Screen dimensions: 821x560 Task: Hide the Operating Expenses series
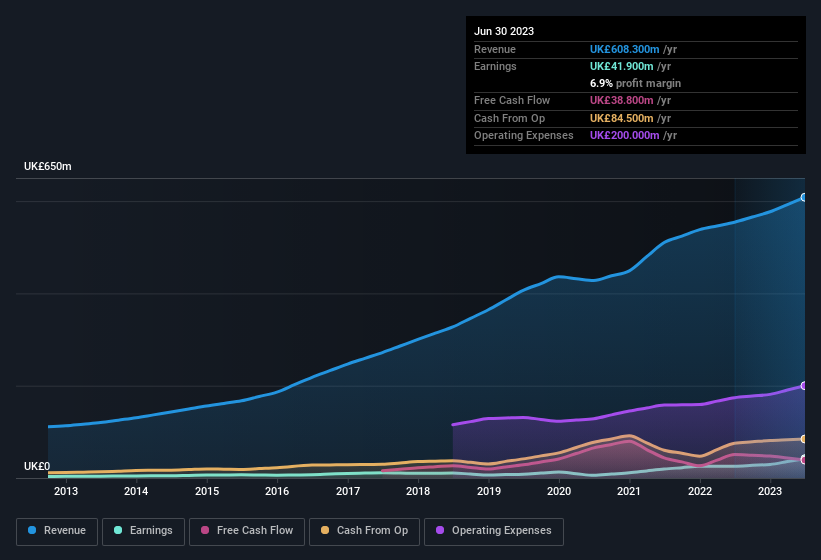point(493,530)
